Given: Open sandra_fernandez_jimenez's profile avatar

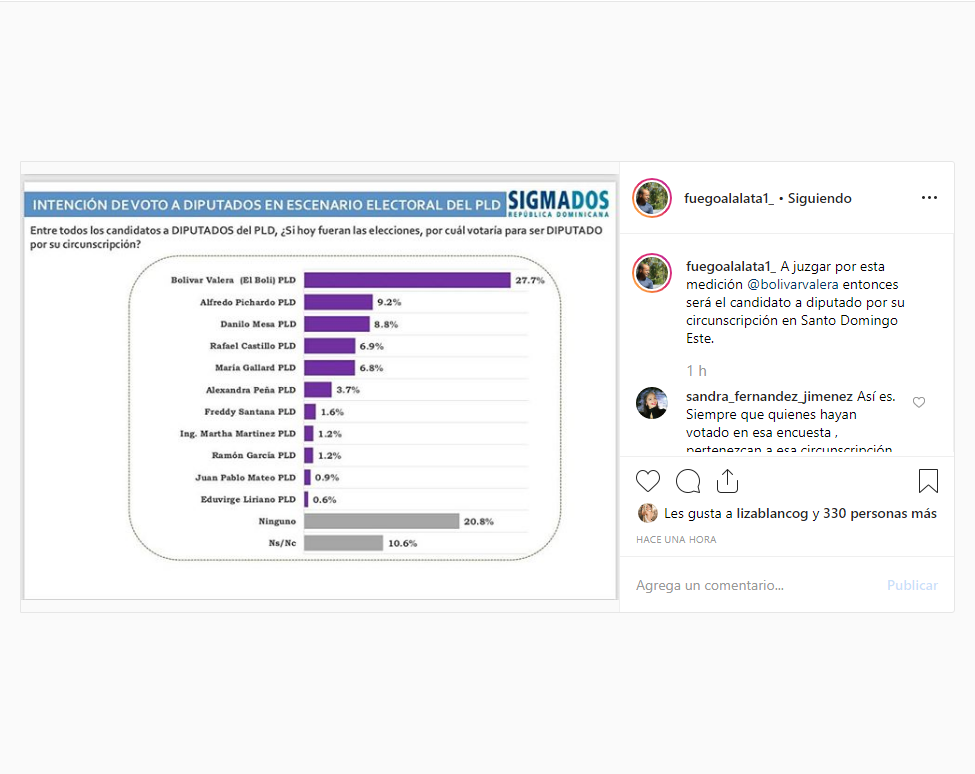Looking at the screenshot, I should point(651,402).
